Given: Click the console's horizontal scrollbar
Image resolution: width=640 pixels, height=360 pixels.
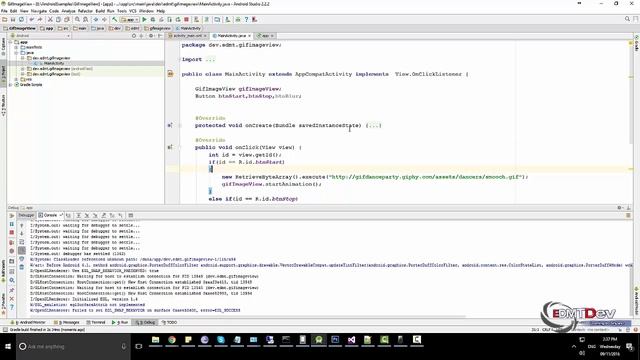Looking at the screenshot, I should click(x=248, y=316).
